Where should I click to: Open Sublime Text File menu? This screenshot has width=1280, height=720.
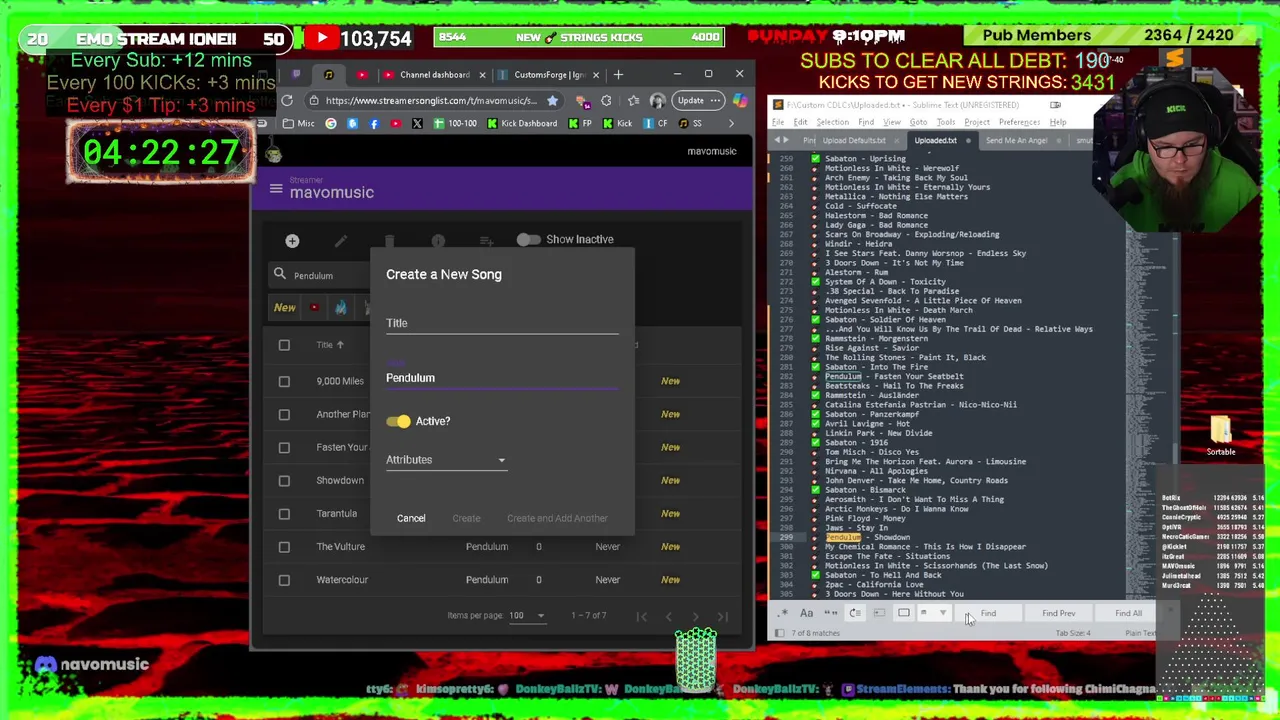click(x=778, y=122)
